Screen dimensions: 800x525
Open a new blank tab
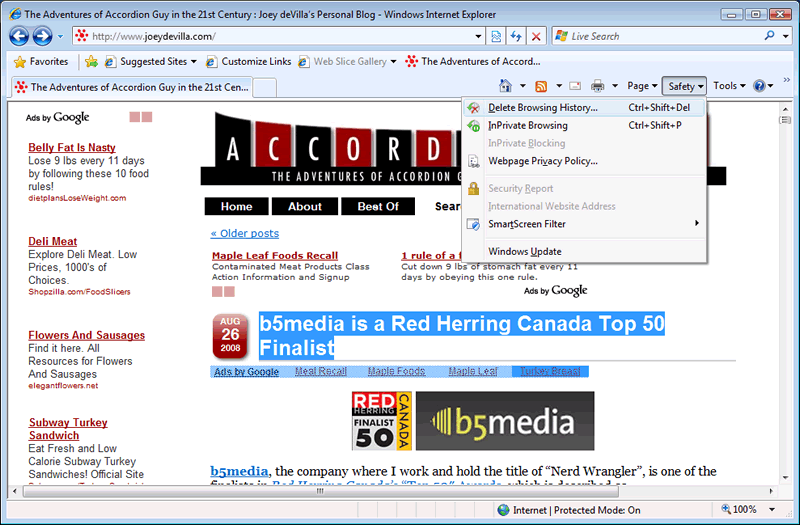click(265, 88)
